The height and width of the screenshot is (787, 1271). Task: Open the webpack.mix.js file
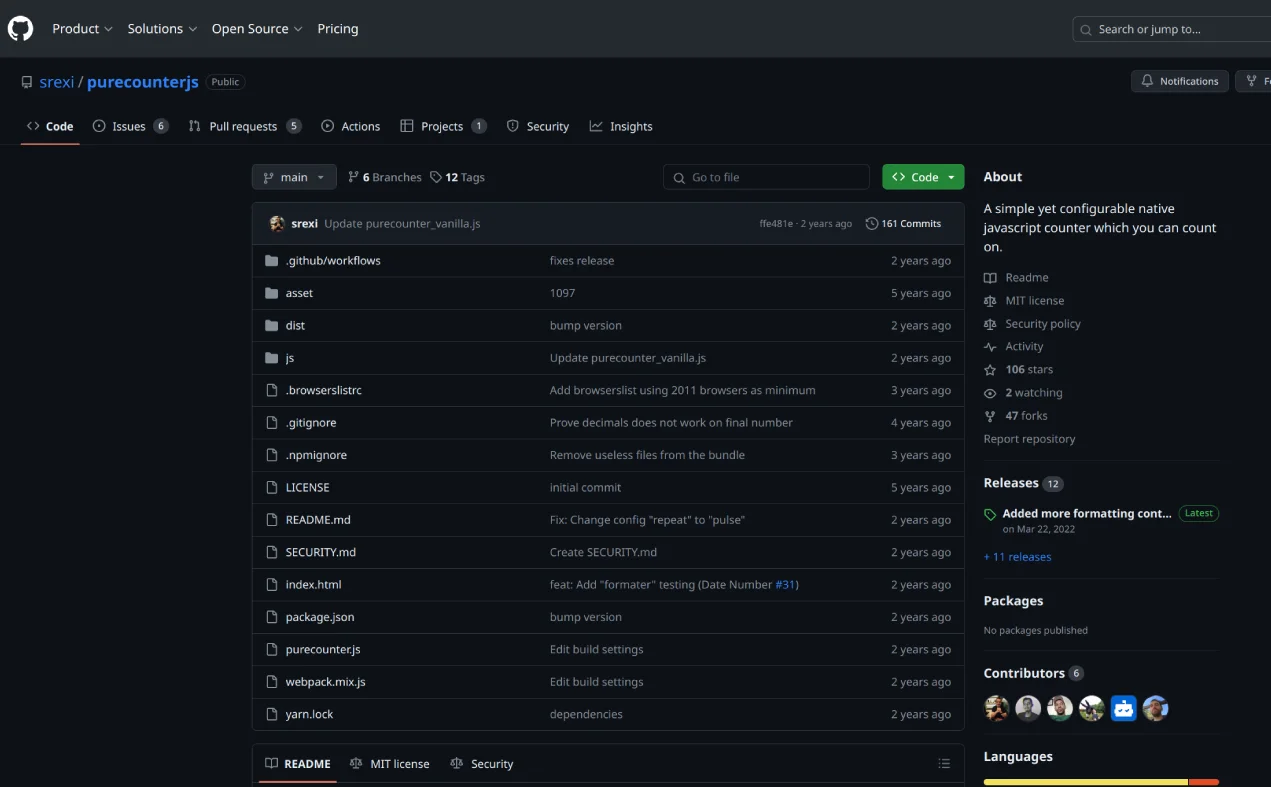tap(325, 682)
